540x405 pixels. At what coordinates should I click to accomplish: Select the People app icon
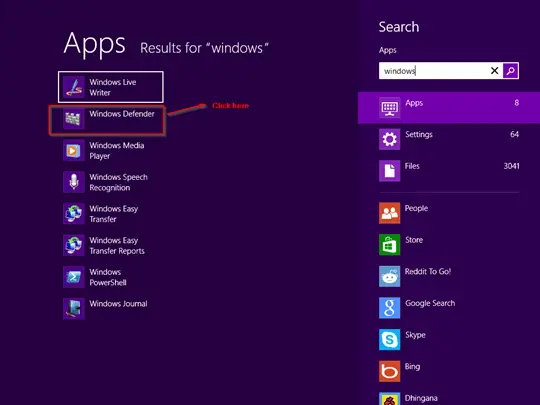[x=390, y=213]
